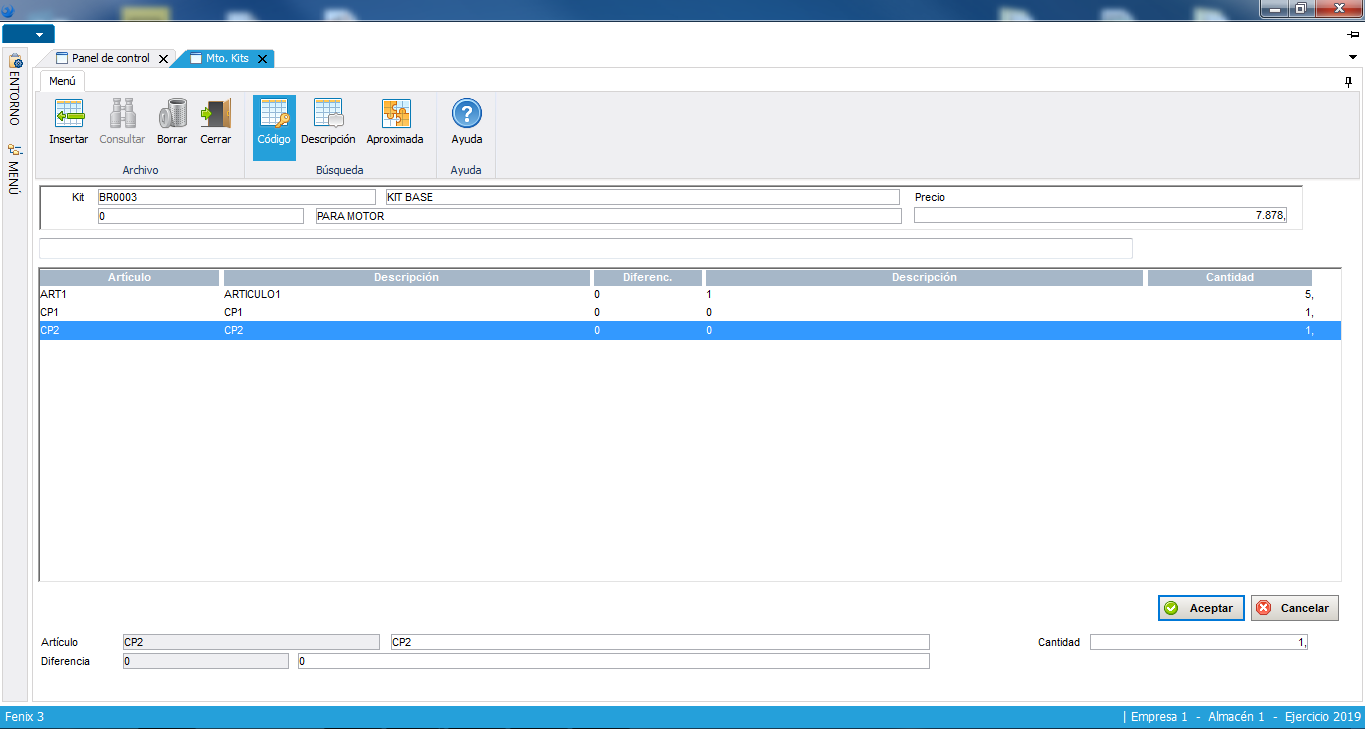This screenshot has width=1365, height=729.
Task: Click the Insertar toolbar icon
Action: point(68,114)
